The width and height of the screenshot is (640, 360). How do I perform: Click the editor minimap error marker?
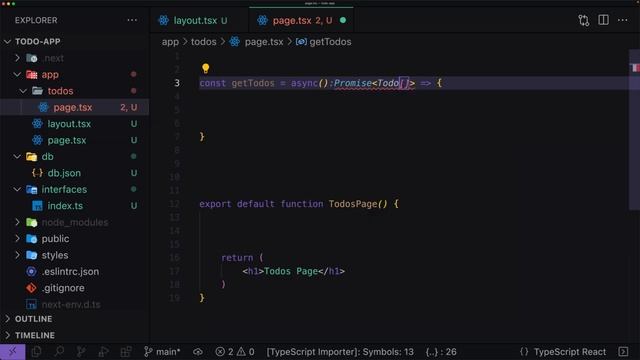coord(635,68)
